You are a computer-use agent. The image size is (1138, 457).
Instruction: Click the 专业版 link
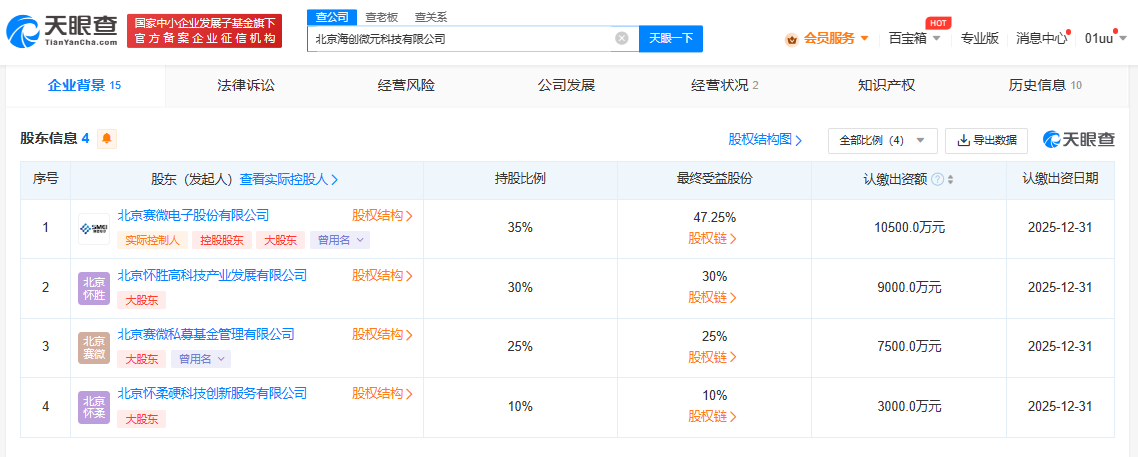tap(979, 38)
